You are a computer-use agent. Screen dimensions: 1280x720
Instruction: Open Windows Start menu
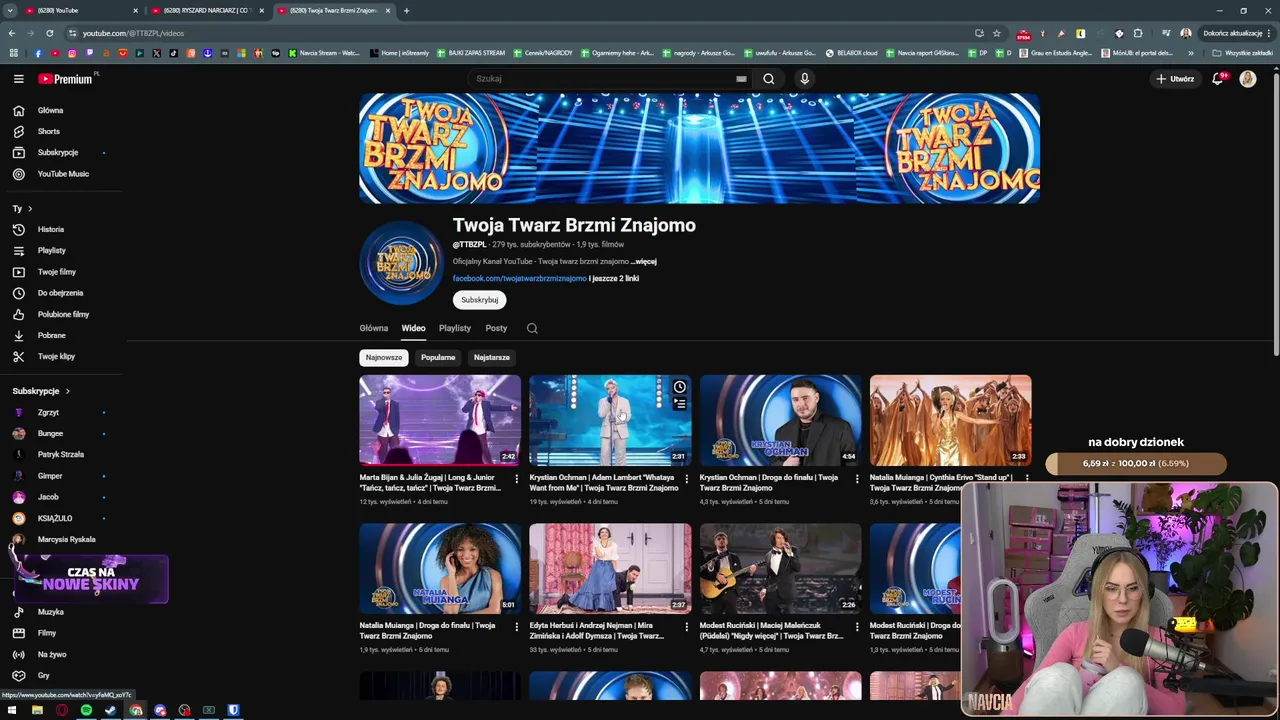pyautogui.click(x=12, y=710)
